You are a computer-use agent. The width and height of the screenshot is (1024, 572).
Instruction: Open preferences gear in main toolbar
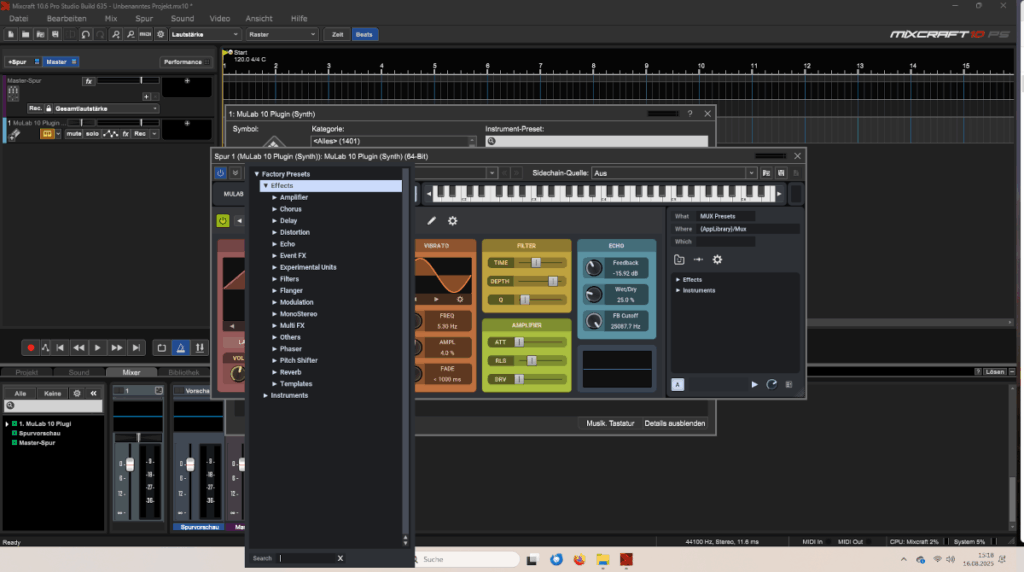click(x=160, y=34)
